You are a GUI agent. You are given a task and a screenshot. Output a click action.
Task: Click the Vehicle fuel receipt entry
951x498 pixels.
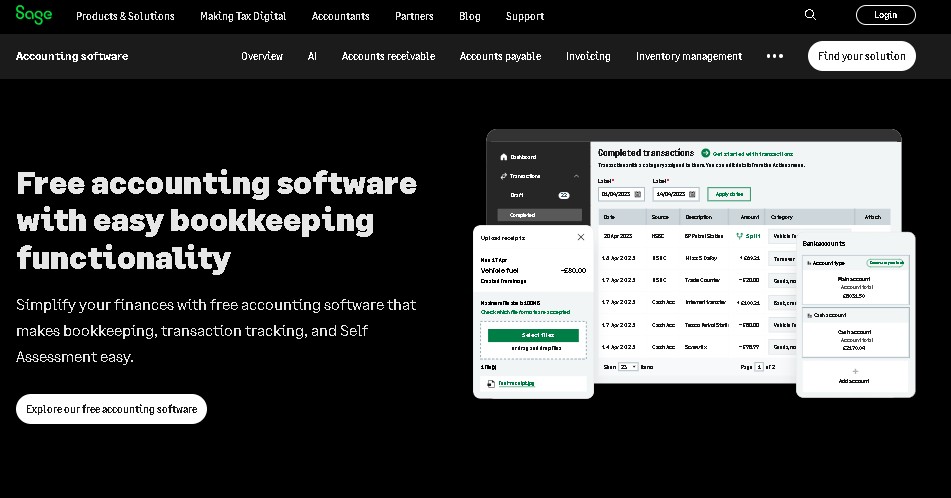533,271
